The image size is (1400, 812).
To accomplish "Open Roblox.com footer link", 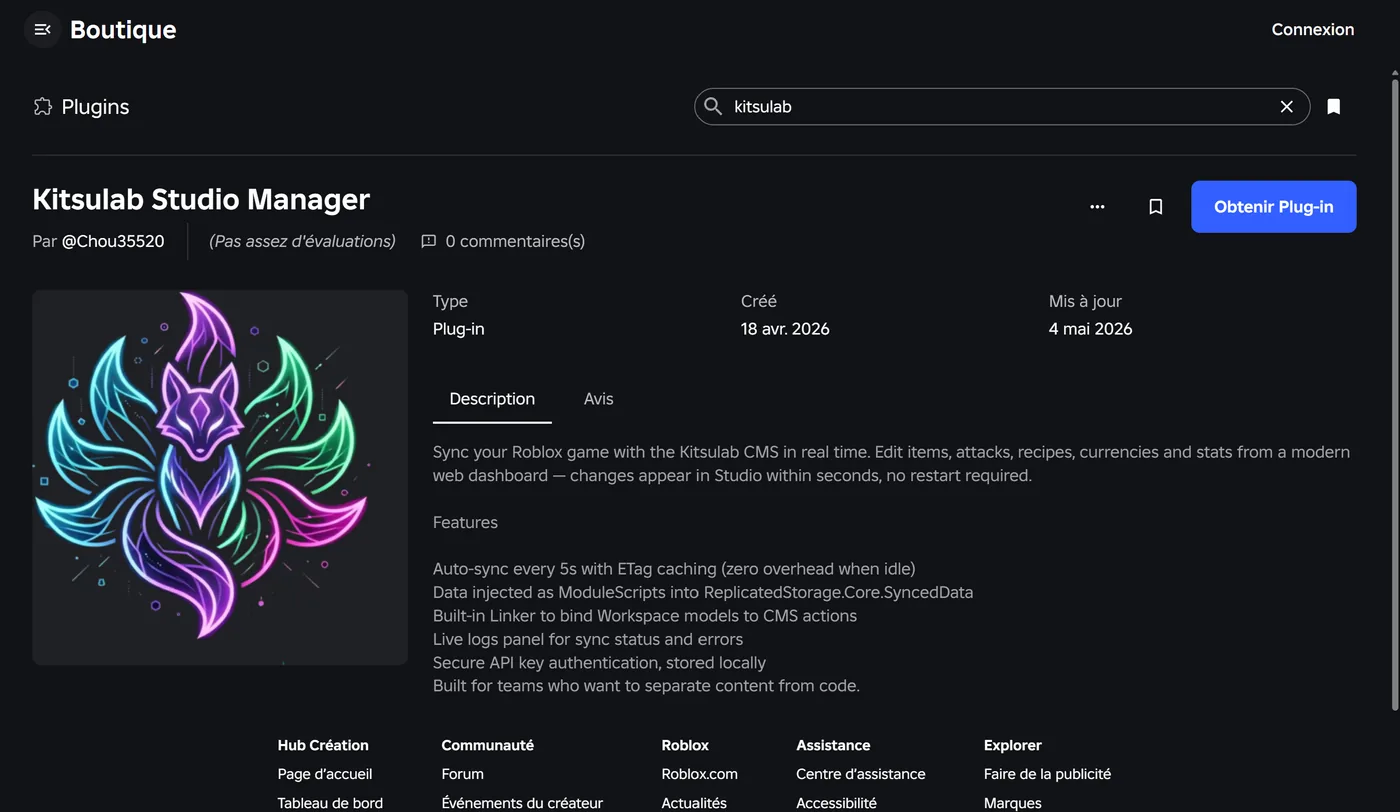I will coord(699,774).
